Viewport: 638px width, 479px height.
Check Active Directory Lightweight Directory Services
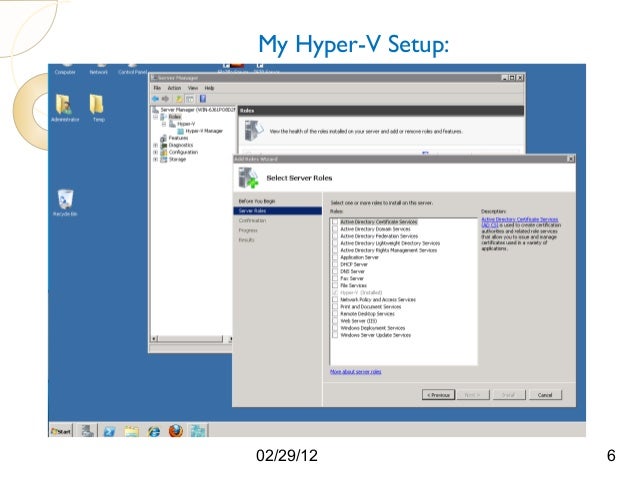click(x=335, y=243)
